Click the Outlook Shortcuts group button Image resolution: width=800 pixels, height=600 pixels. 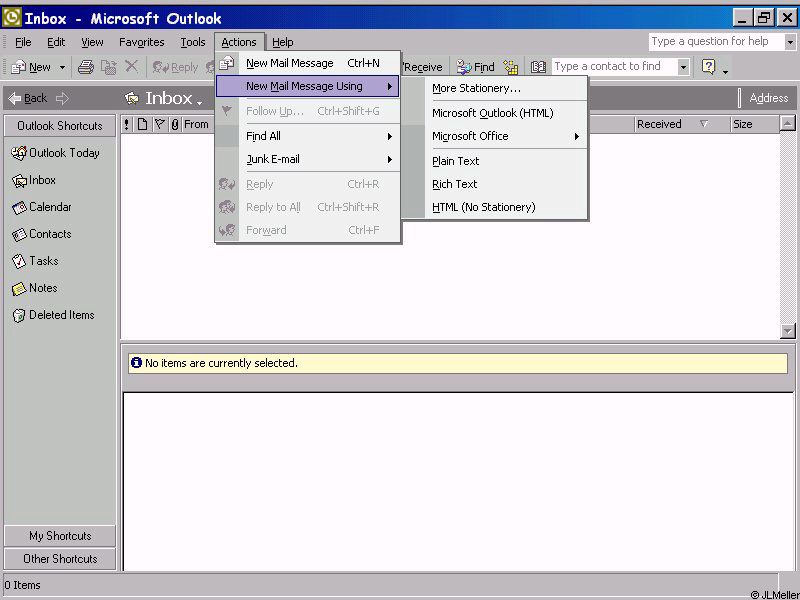tap(60, 126)
